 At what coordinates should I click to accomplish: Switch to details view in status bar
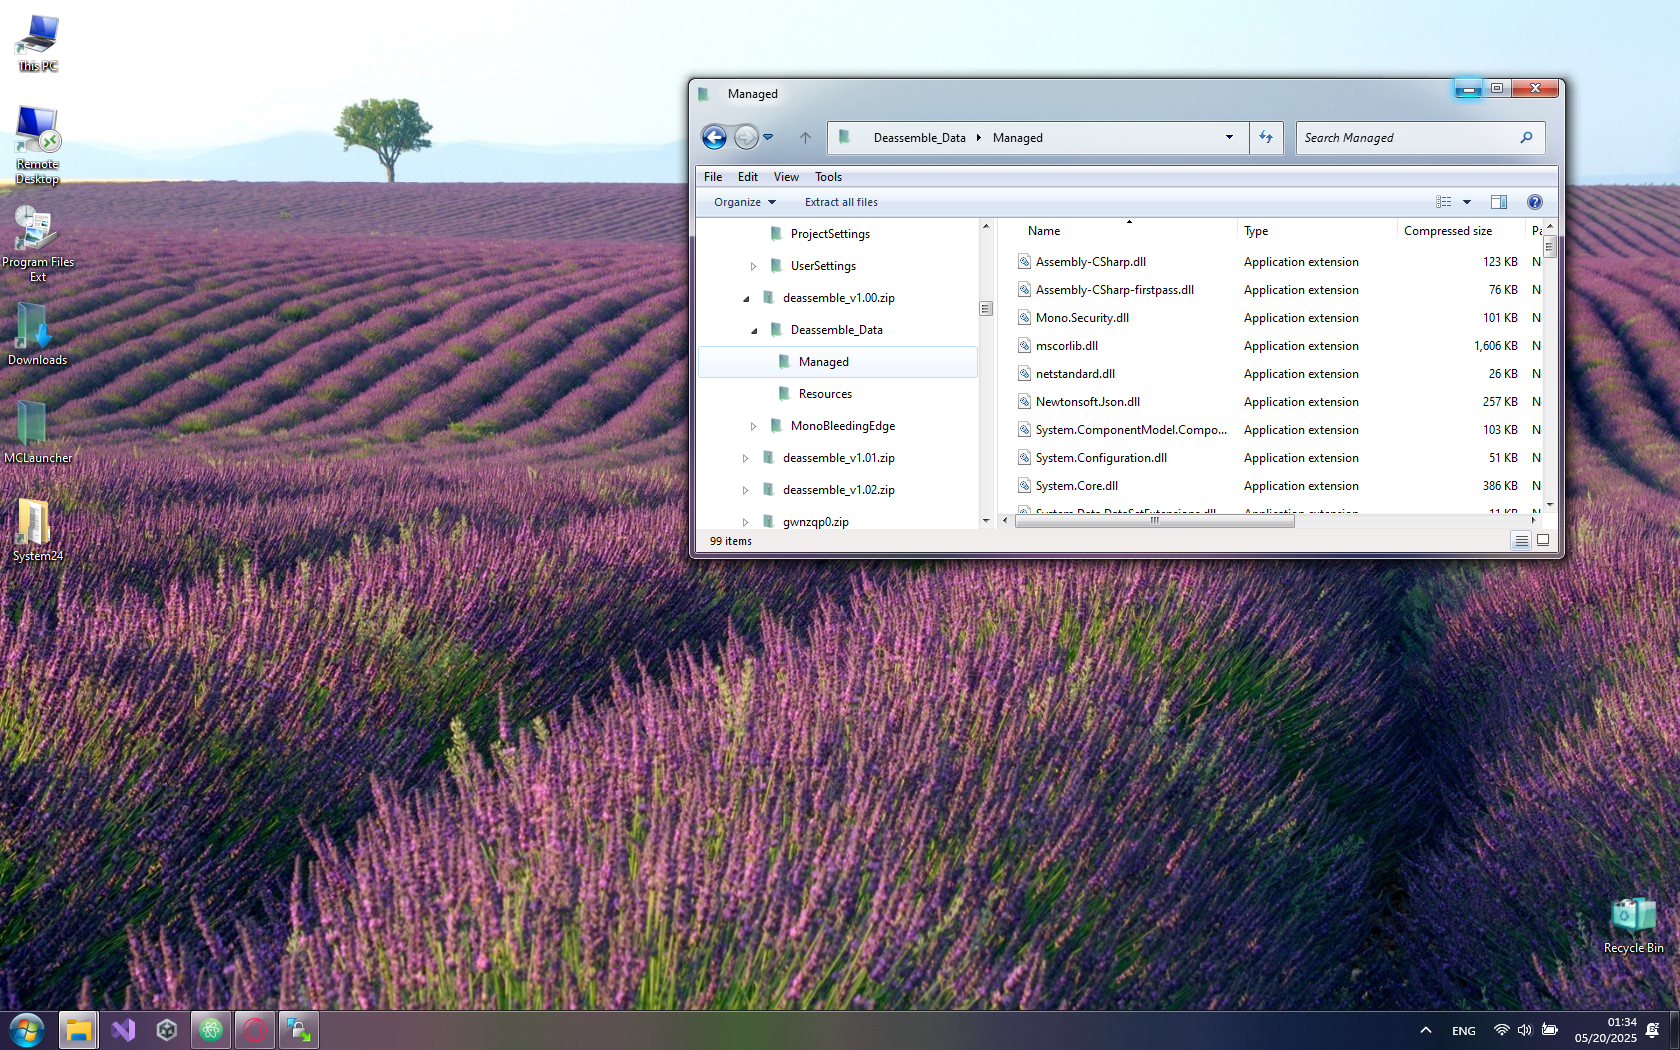[1520, 541]
